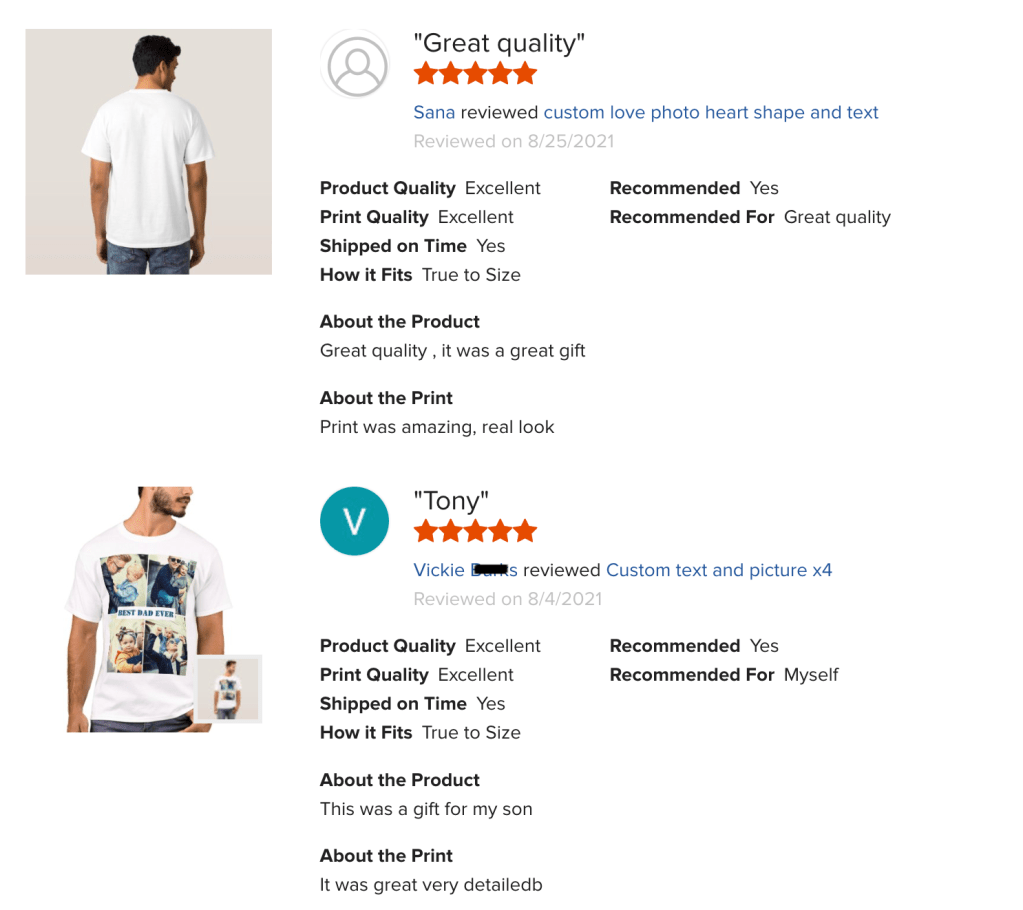Click Sana's gray profile avatar icon
This screenshot has height=910, width=1023.
[x=357, y=66]
